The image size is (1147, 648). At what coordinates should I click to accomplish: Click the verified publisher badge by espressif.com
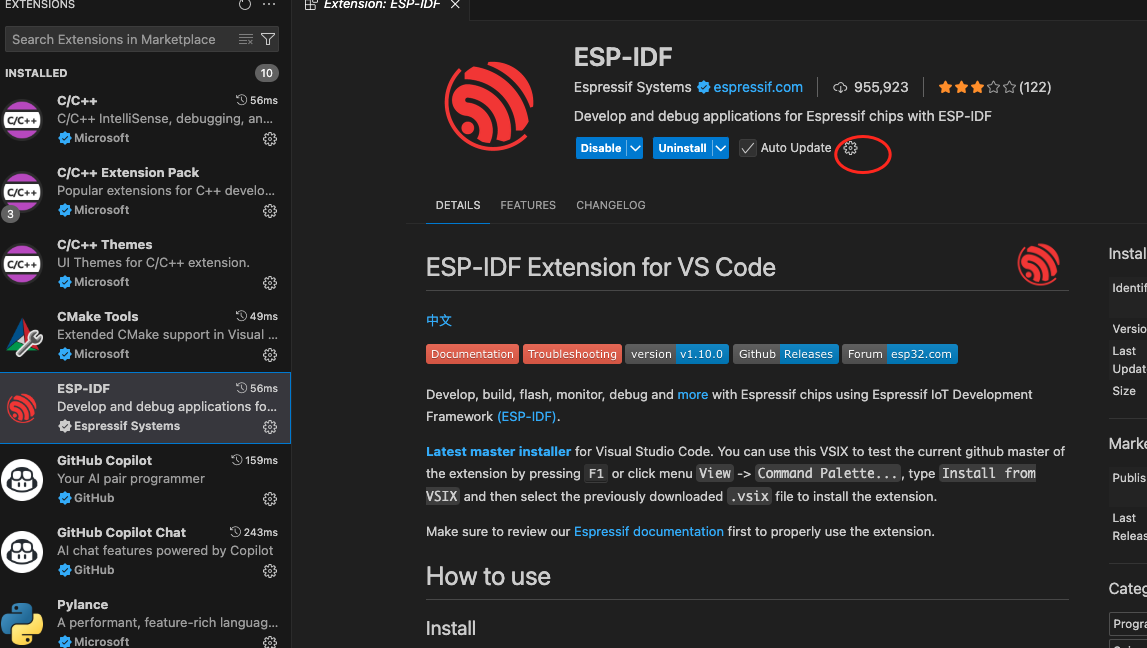[x=704, y=88]
